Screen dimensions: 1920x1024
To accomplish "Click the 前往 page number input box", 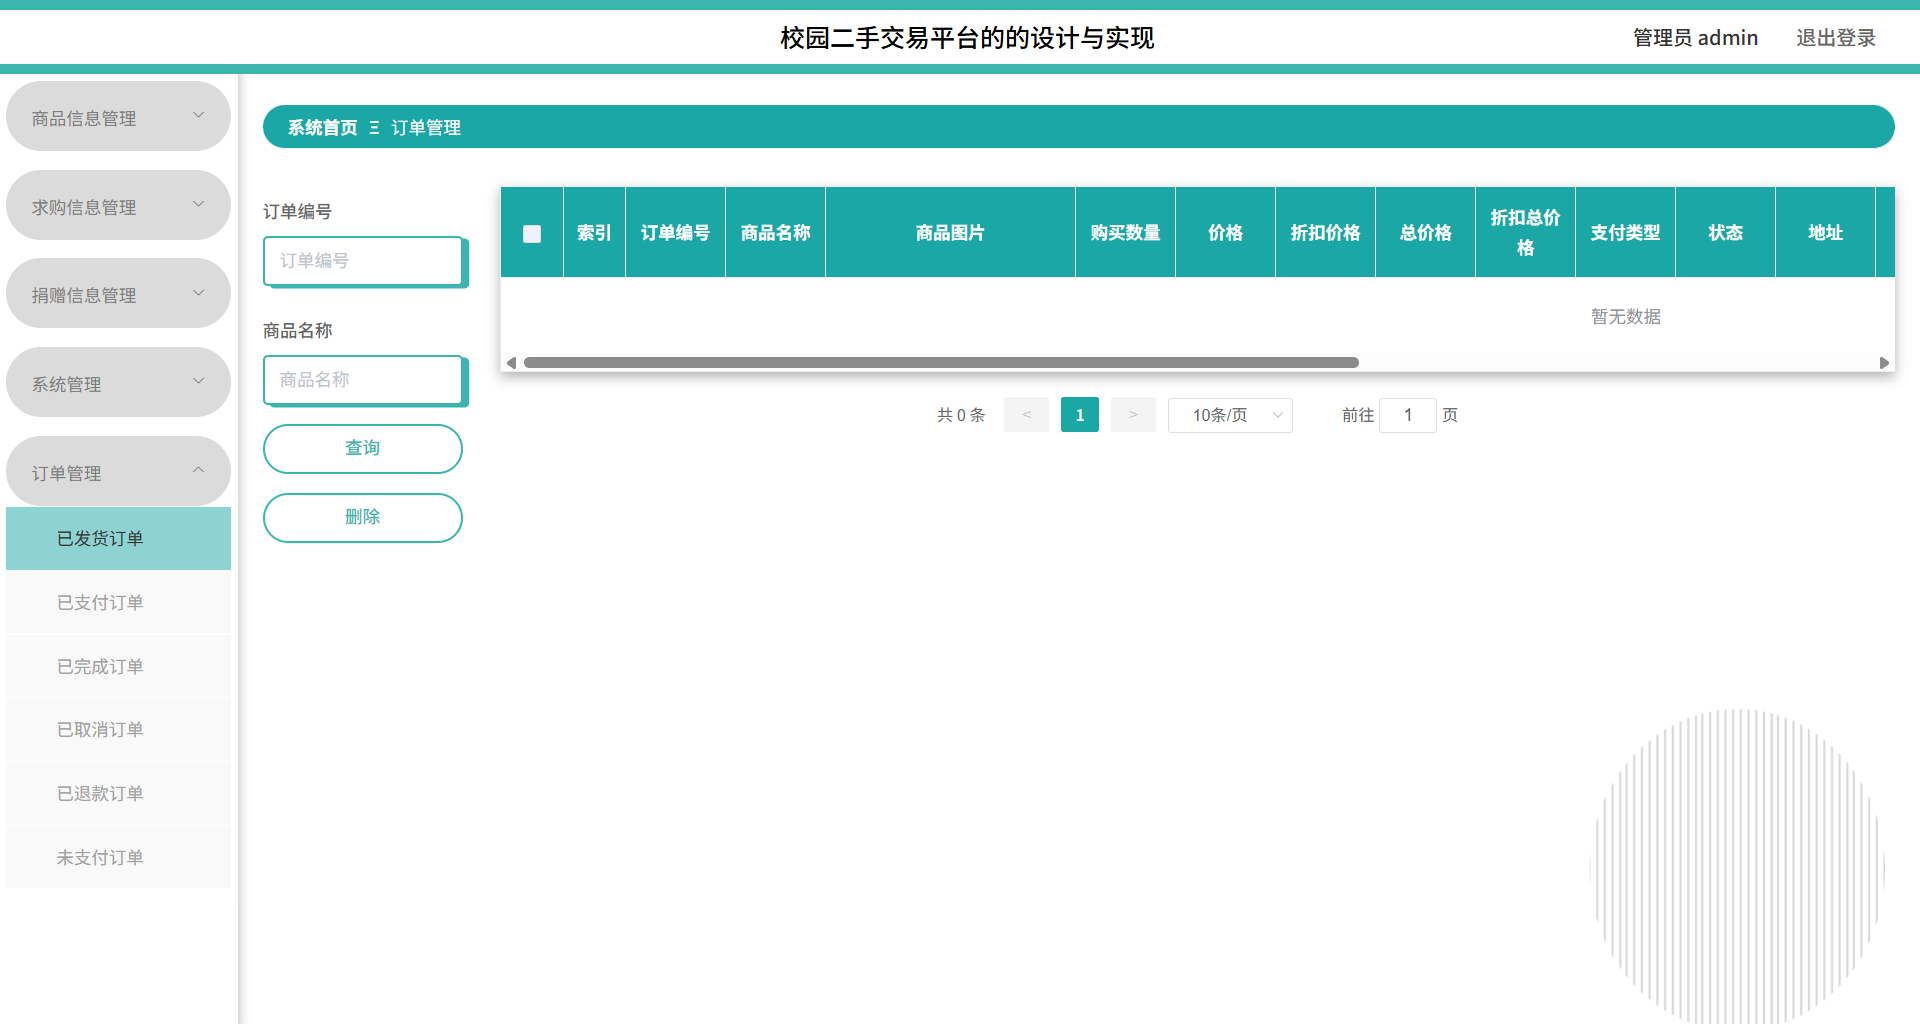I will [x=1407, y=414].
